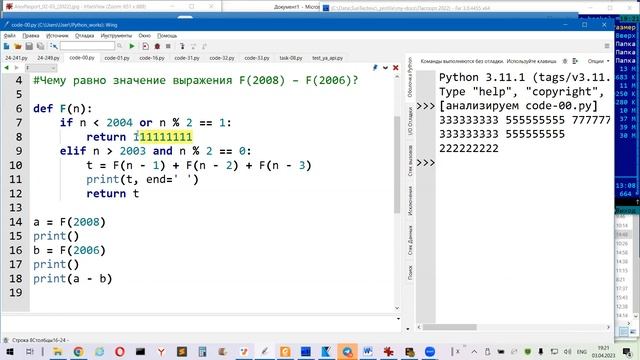Switch to the code-33.py tab
Image resolution: width=640 pixels, height=360 pixels.
point(257,58)
